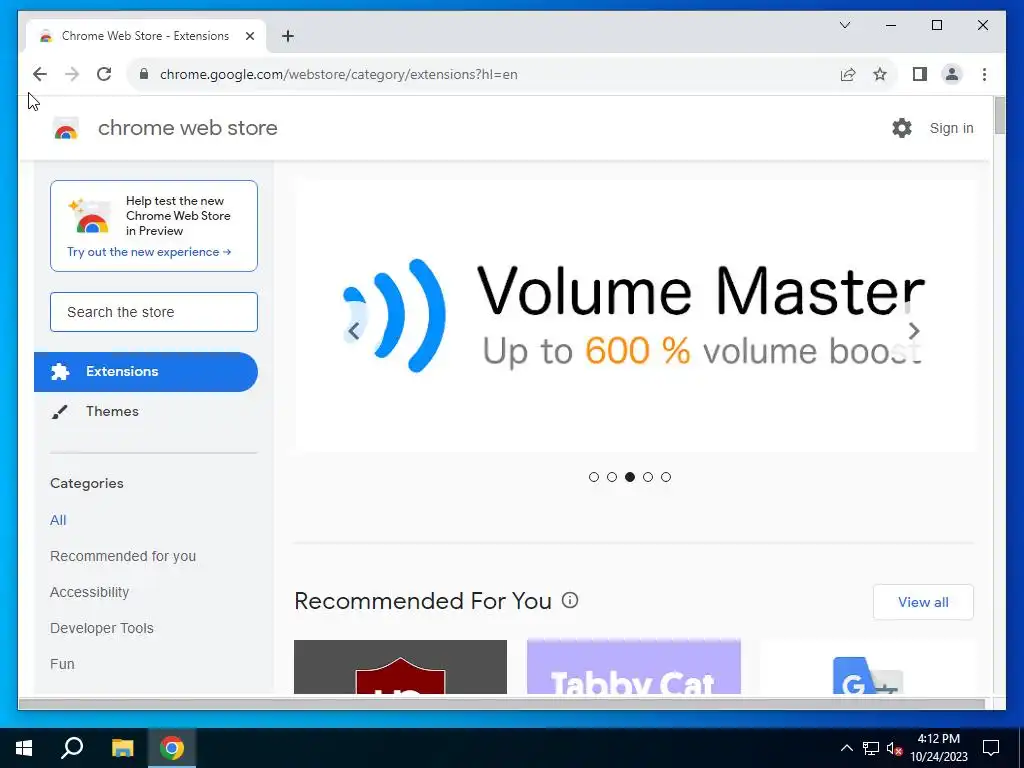The image size is (1024, 768).
Task: Open Windows taskbar search
Action: pyautogui.click(x=72, y=748)
